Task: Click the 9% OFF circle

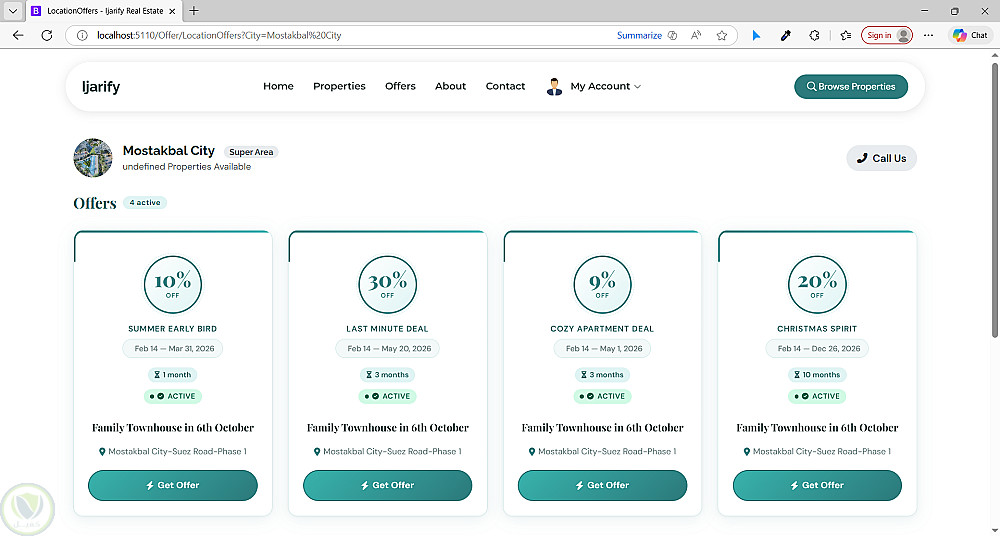Action: point(602,284)
